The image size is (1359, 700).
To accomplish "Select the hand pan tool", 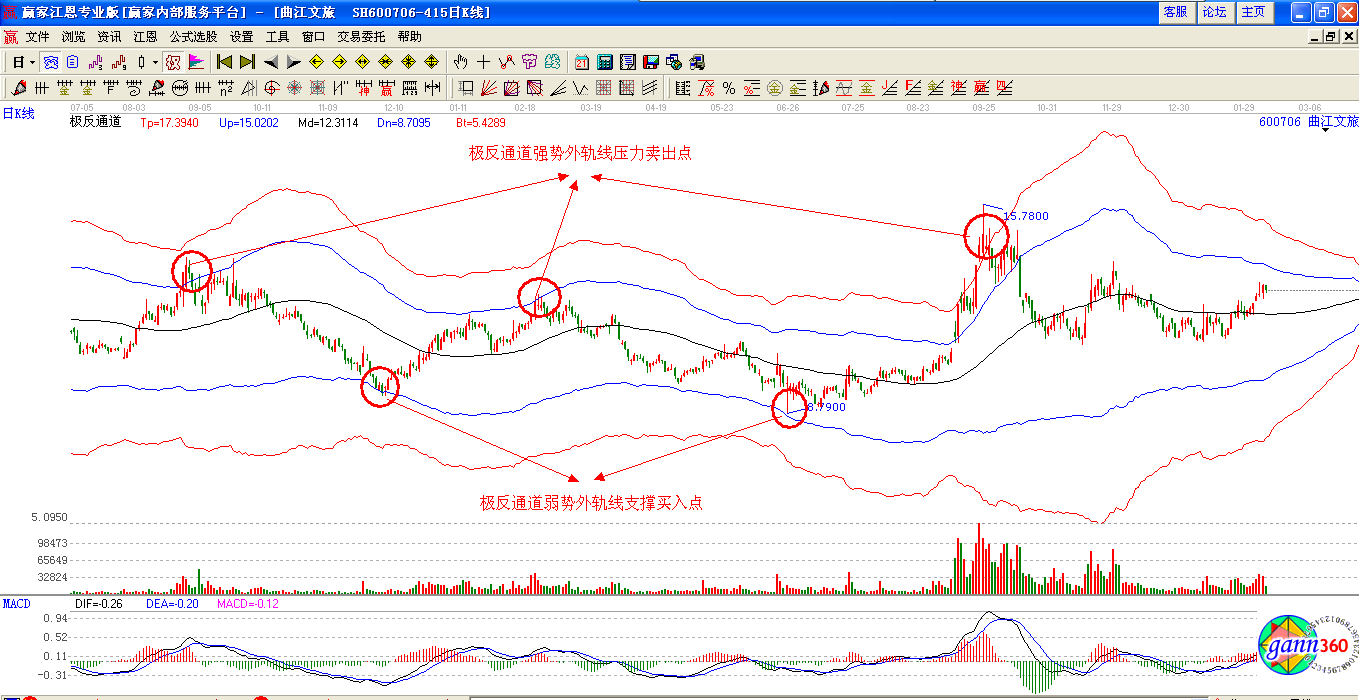I will pyautogui.click(x=461, y=62).
